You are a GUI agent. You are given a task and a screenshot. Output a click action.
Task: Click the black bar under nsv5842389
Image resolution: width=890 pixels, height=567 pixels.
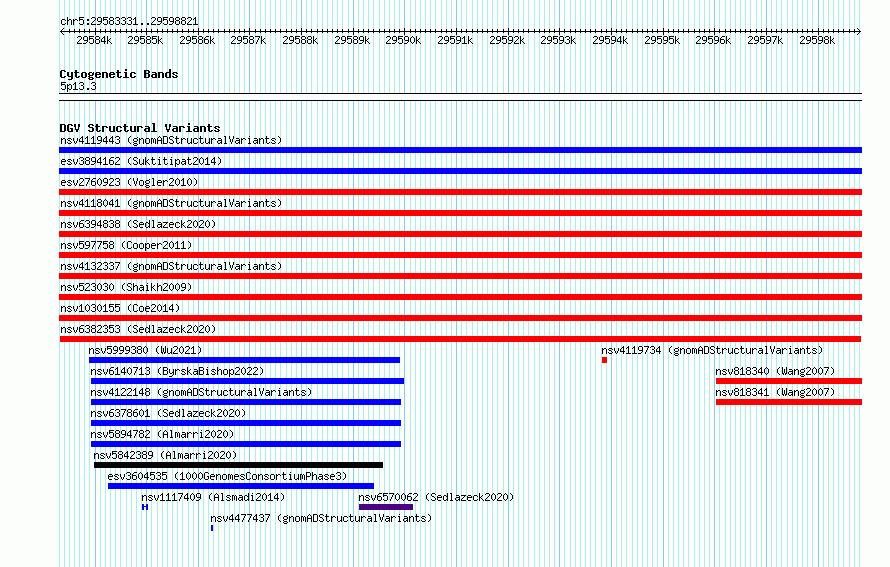[x=238, y=465]
